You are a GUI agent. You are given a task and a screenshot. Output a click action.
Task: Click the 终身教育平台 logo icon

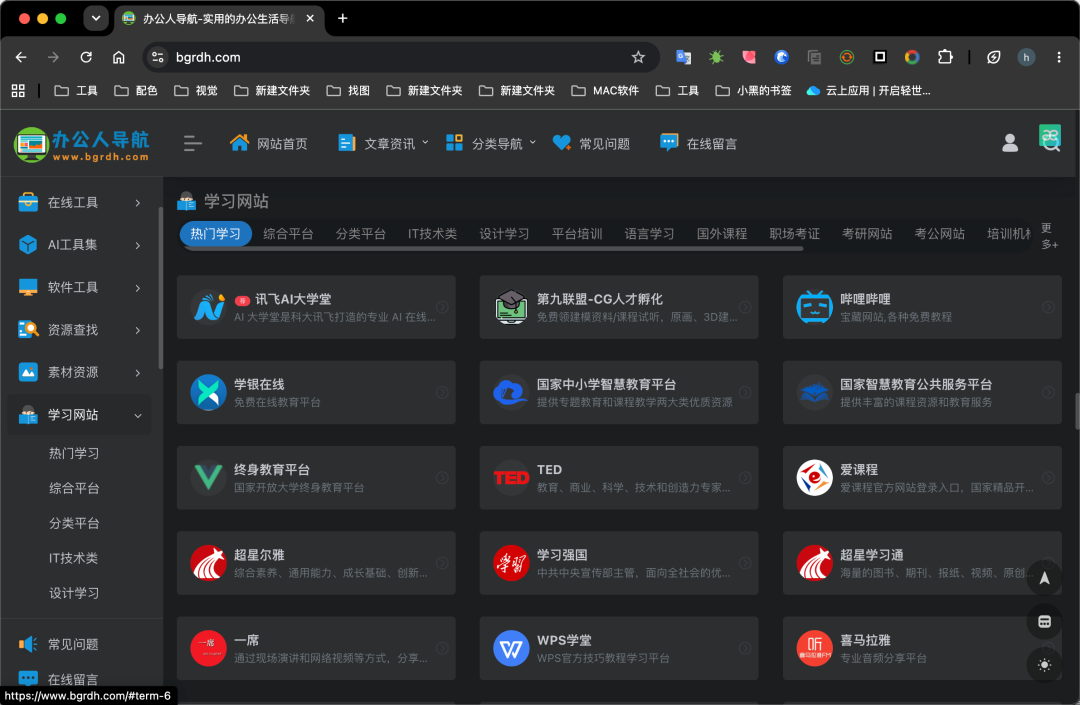tap(208, 478)
